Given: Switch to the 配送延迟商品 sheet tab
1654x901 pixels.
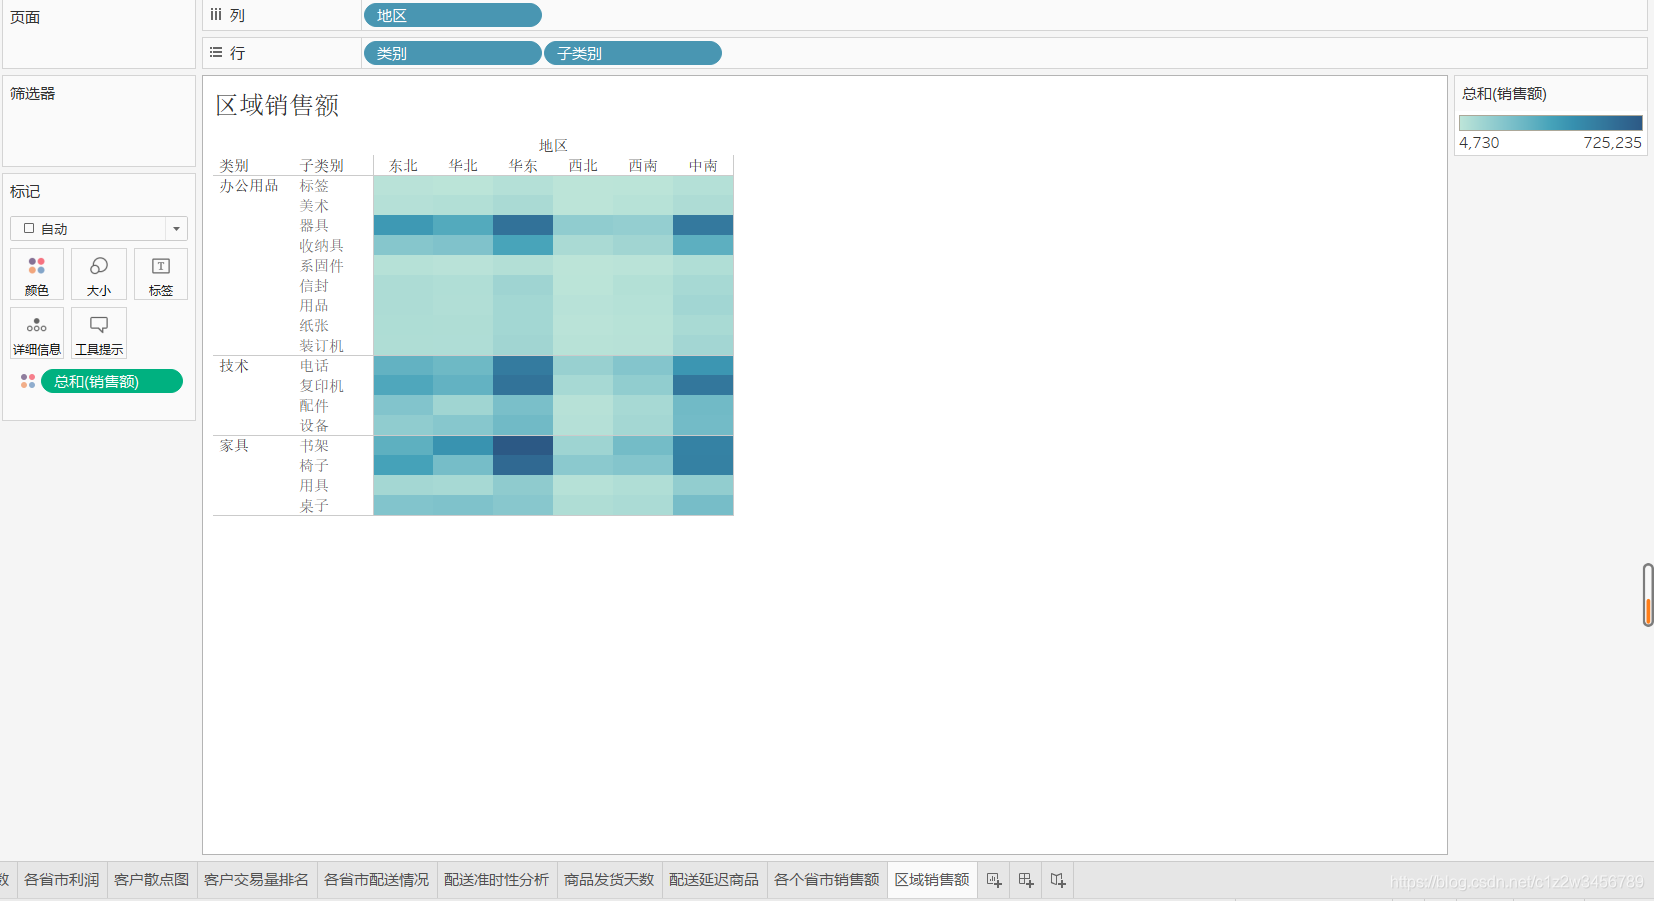Looking at the screenshot, I should tap(714, 880).
